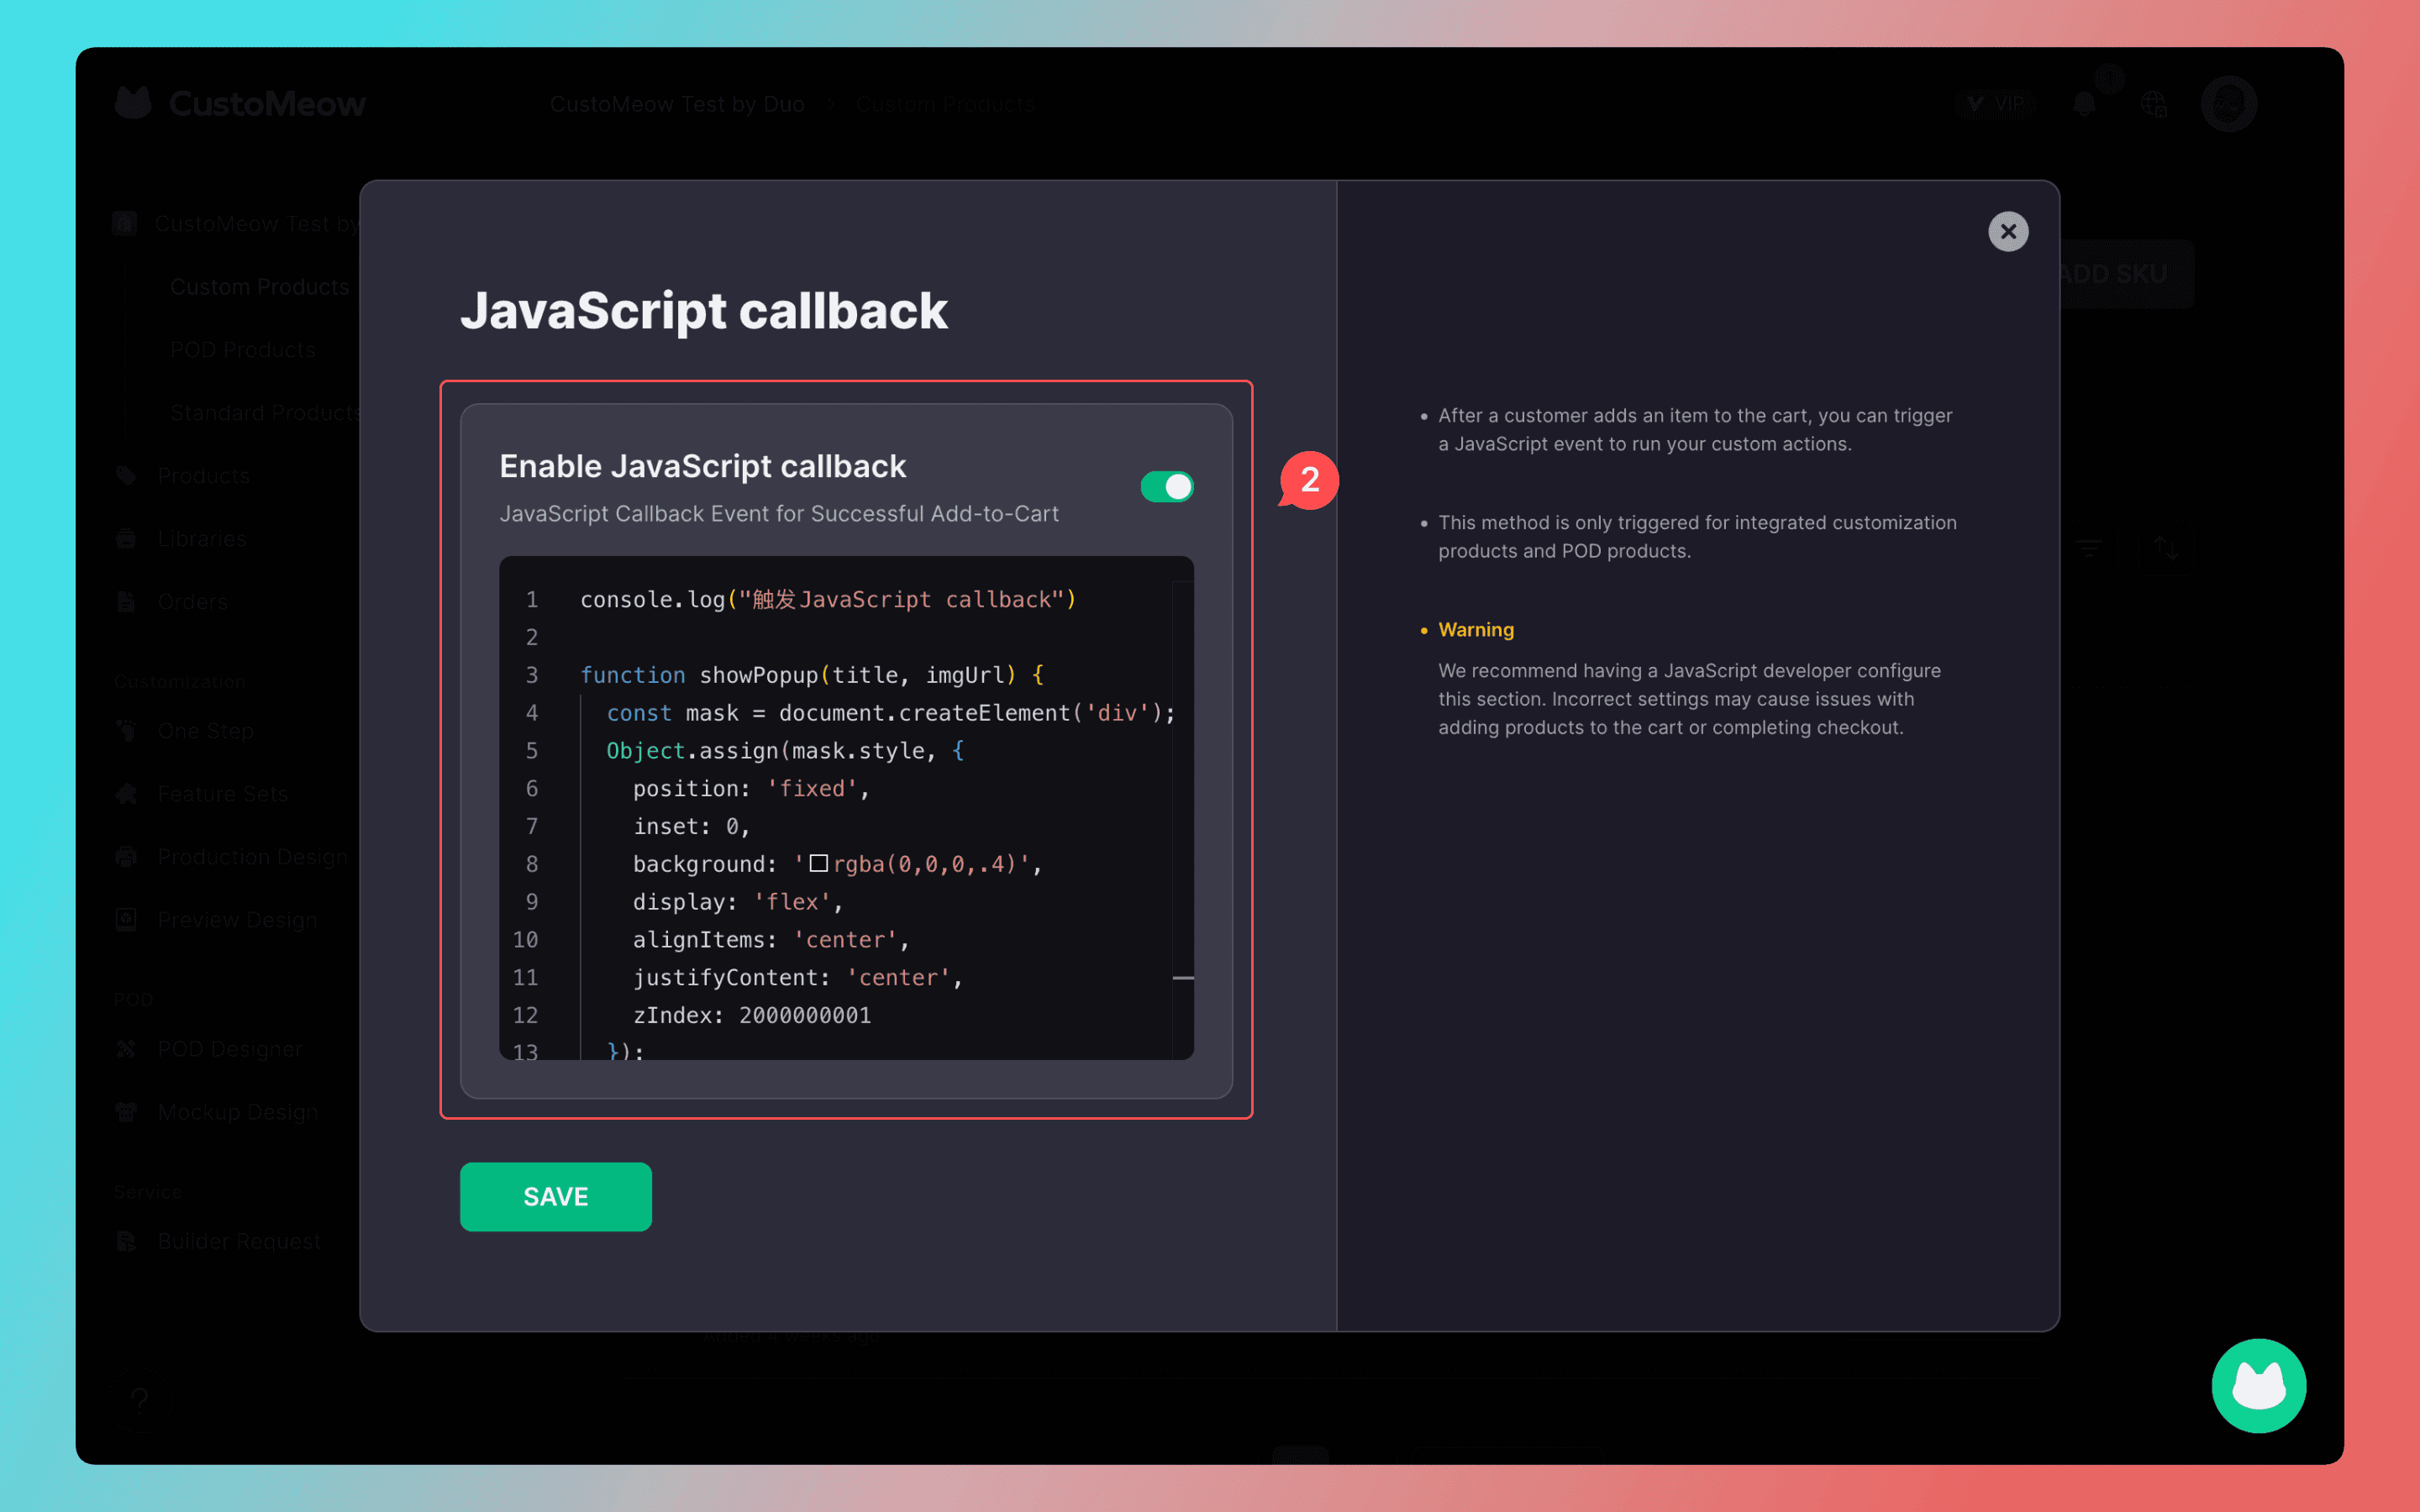
Task: Open the user avatar menu
Action: (x=2228, y=104)
